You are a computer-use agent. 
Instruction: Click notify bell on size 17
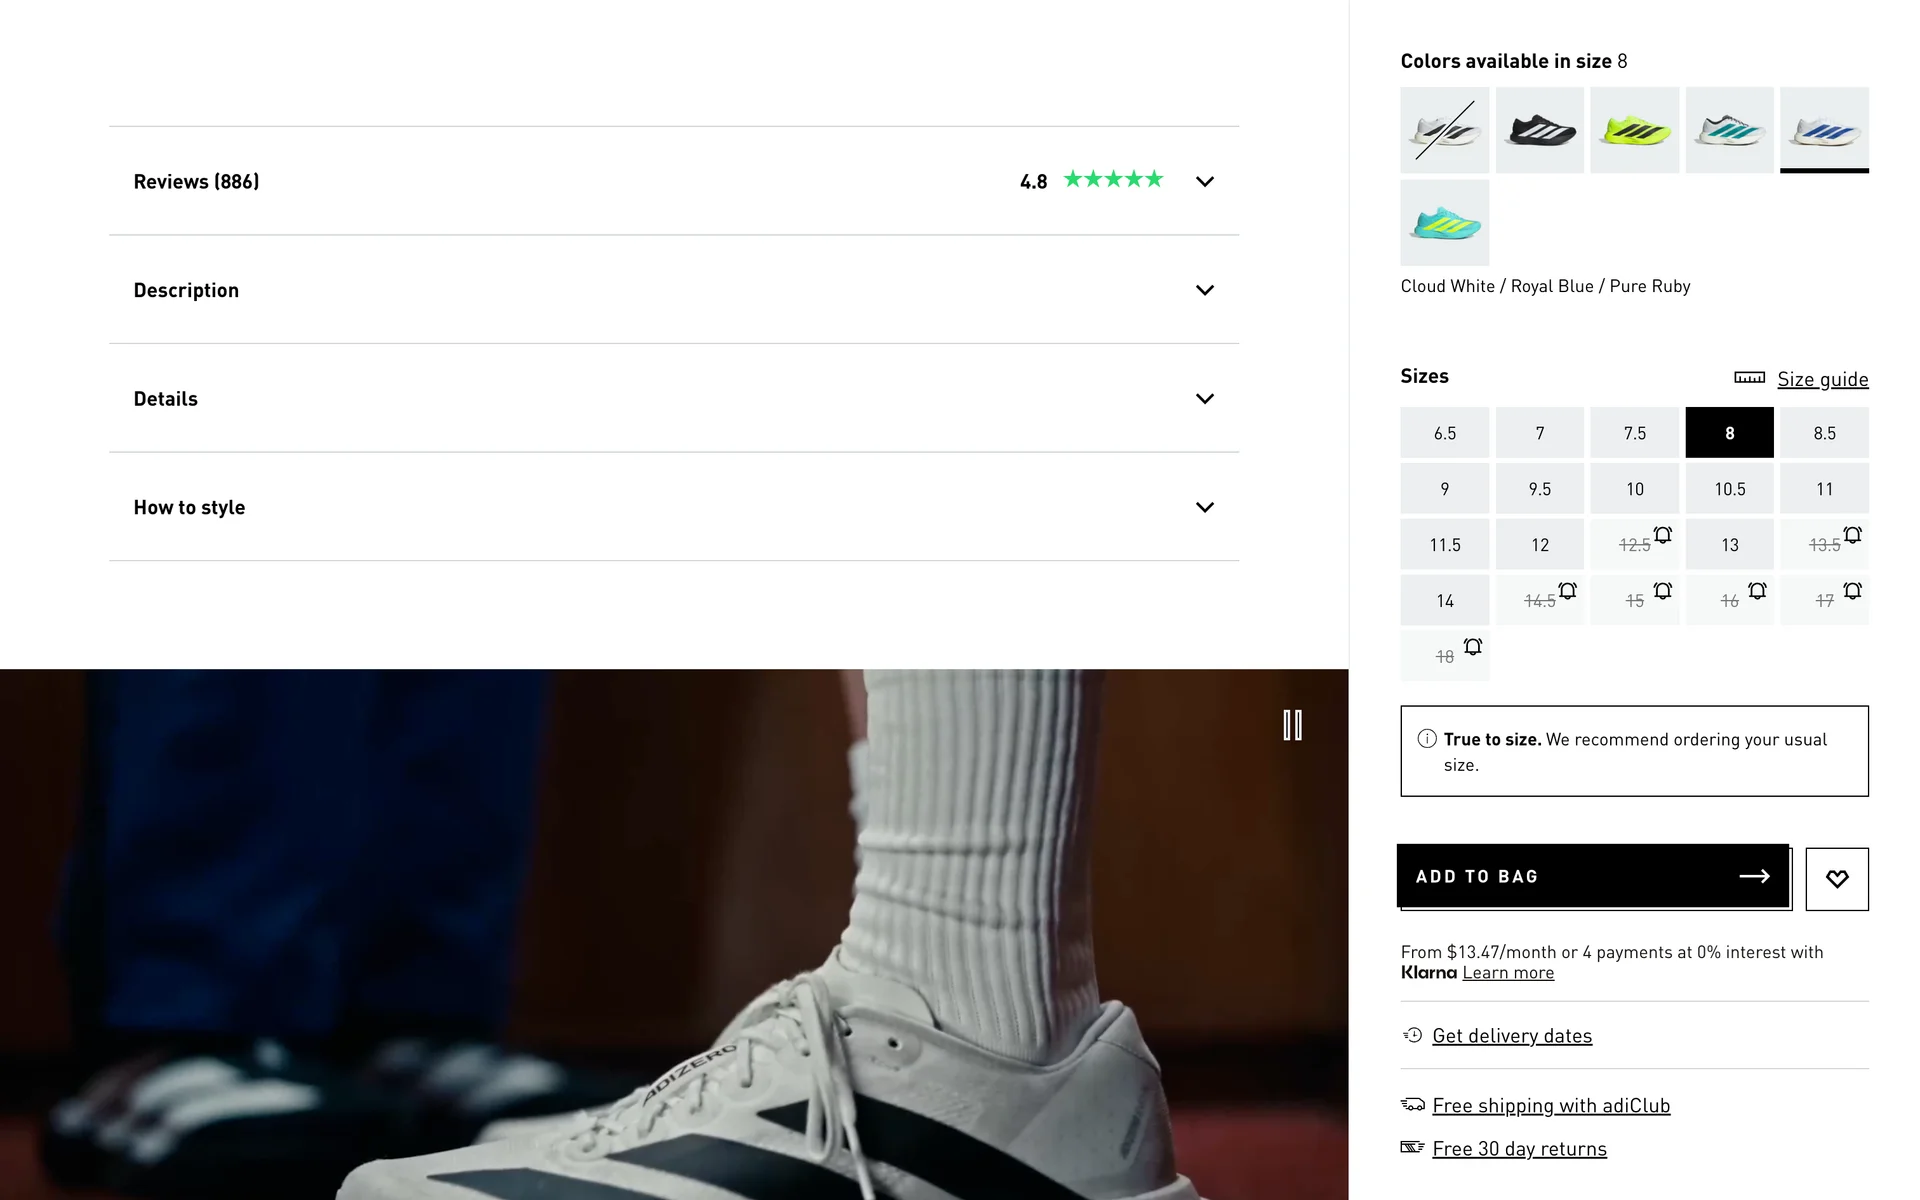[x=1852, y=591]
